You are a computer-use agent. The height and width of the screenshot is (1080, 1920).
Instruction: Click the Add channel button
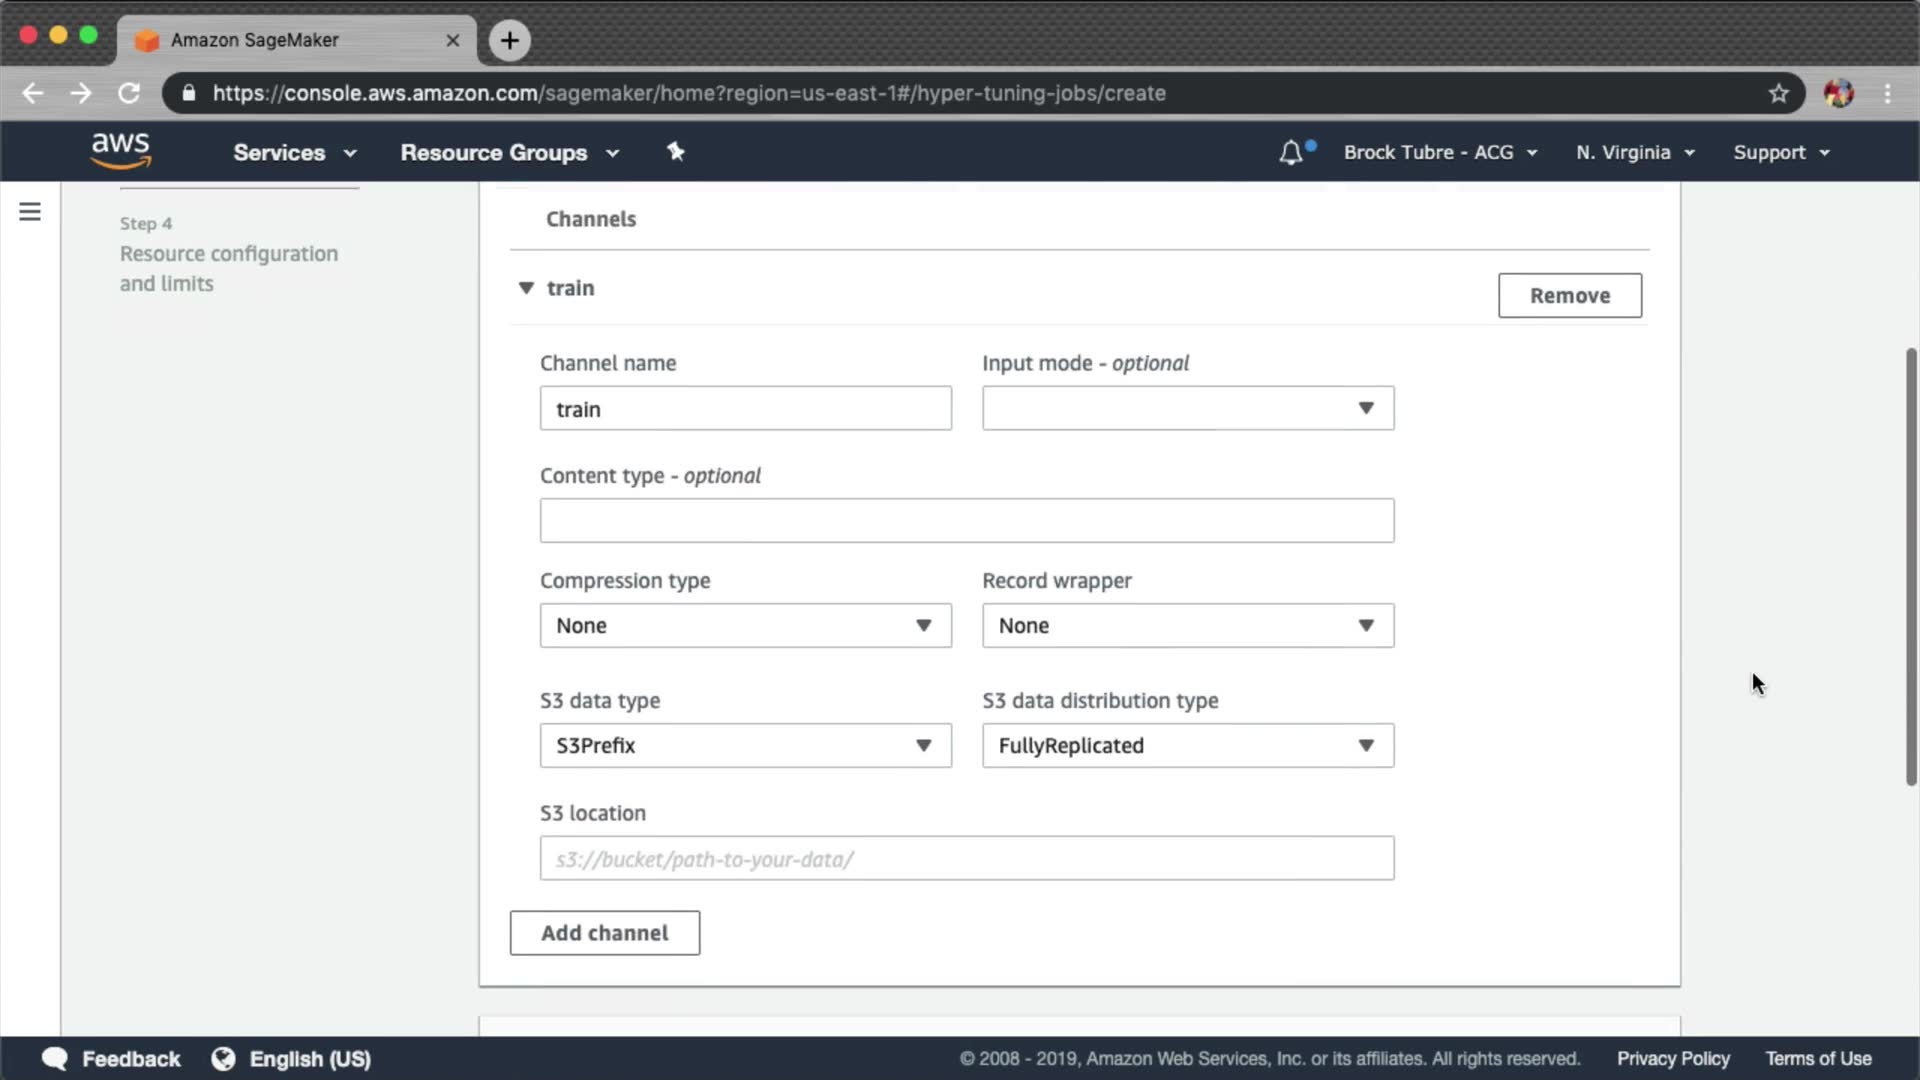604,932
